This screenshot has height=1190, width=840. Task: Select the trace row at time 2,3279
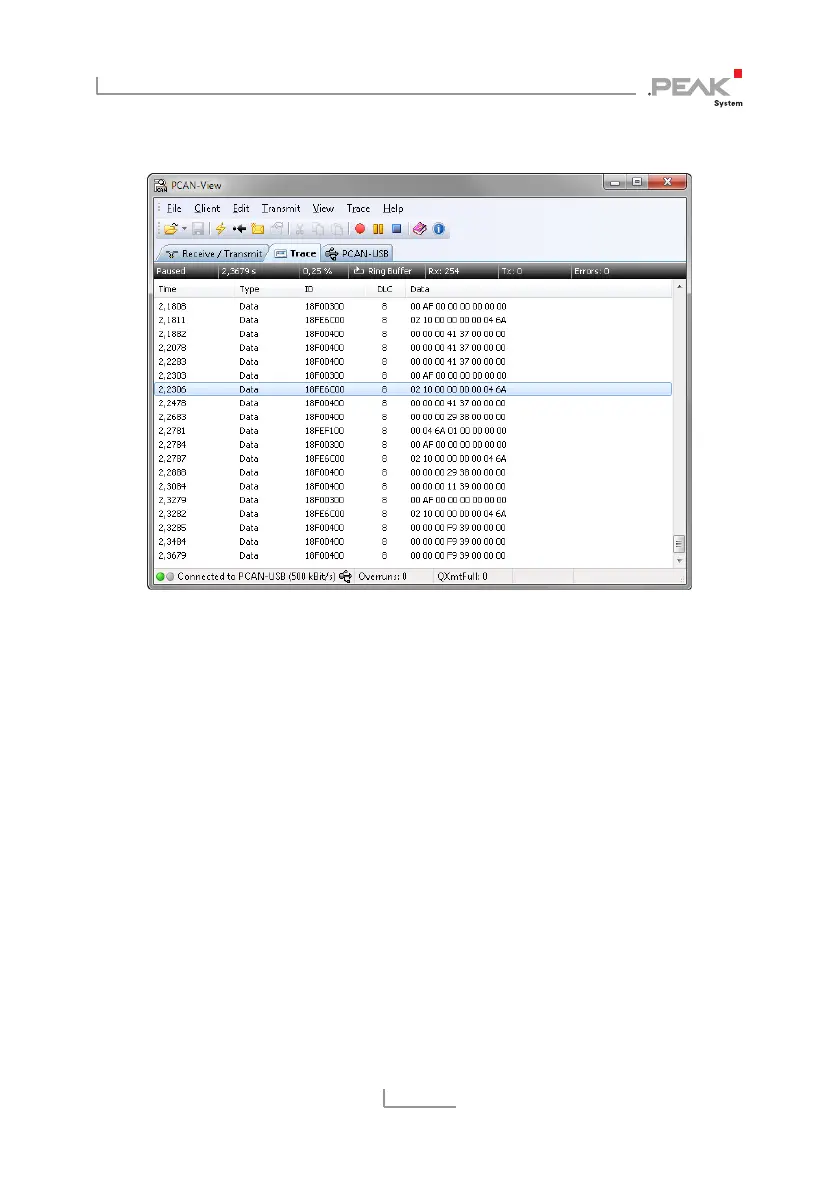(413, 500)
